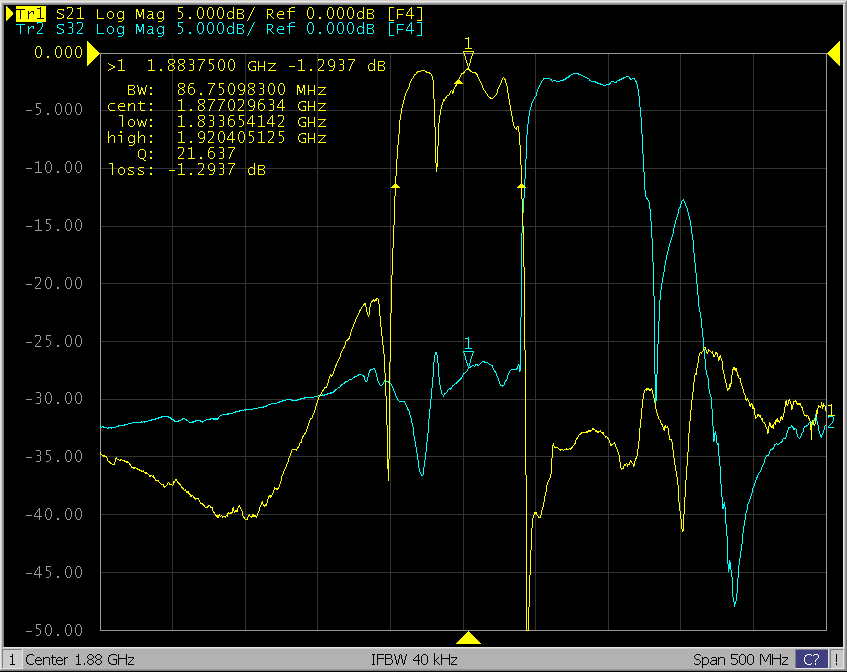Click the left bandwidth cutoff arrow marker
847x672 pixels.
point(395,186)
